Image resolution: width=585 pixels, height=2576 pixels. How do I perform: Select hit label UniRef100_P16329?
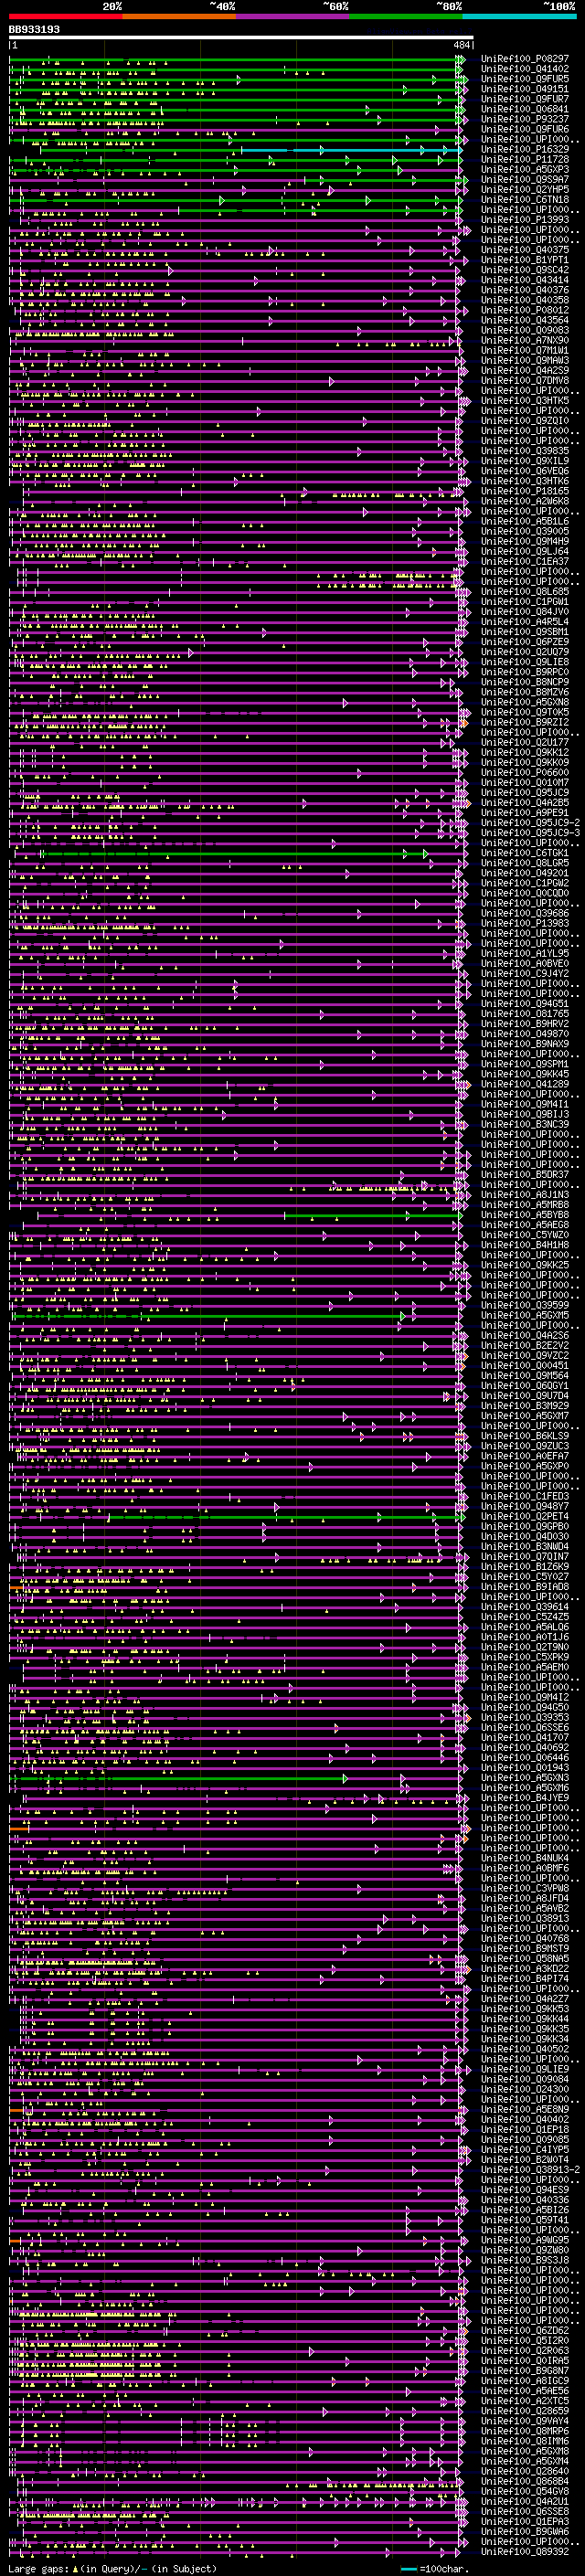point(525,149)
